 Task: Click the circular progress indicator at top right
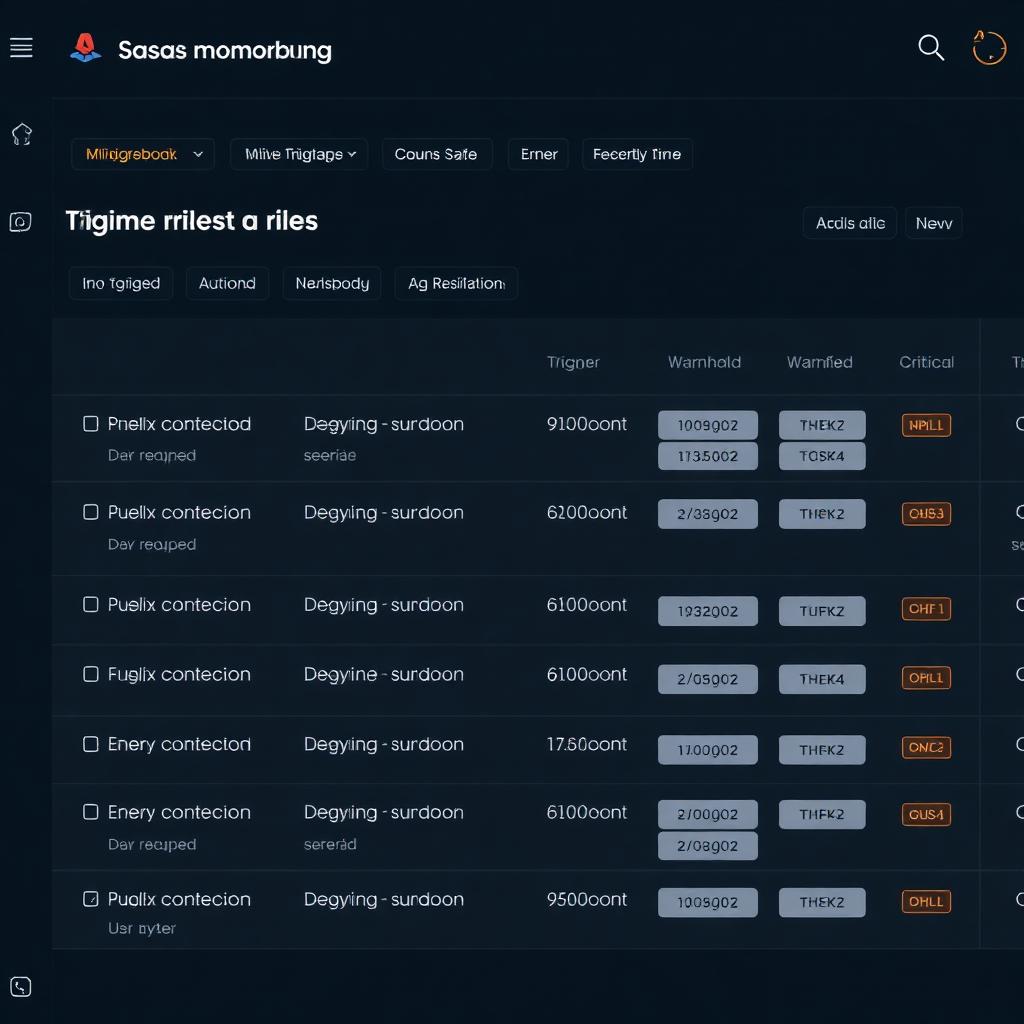(x=989, y=47)
